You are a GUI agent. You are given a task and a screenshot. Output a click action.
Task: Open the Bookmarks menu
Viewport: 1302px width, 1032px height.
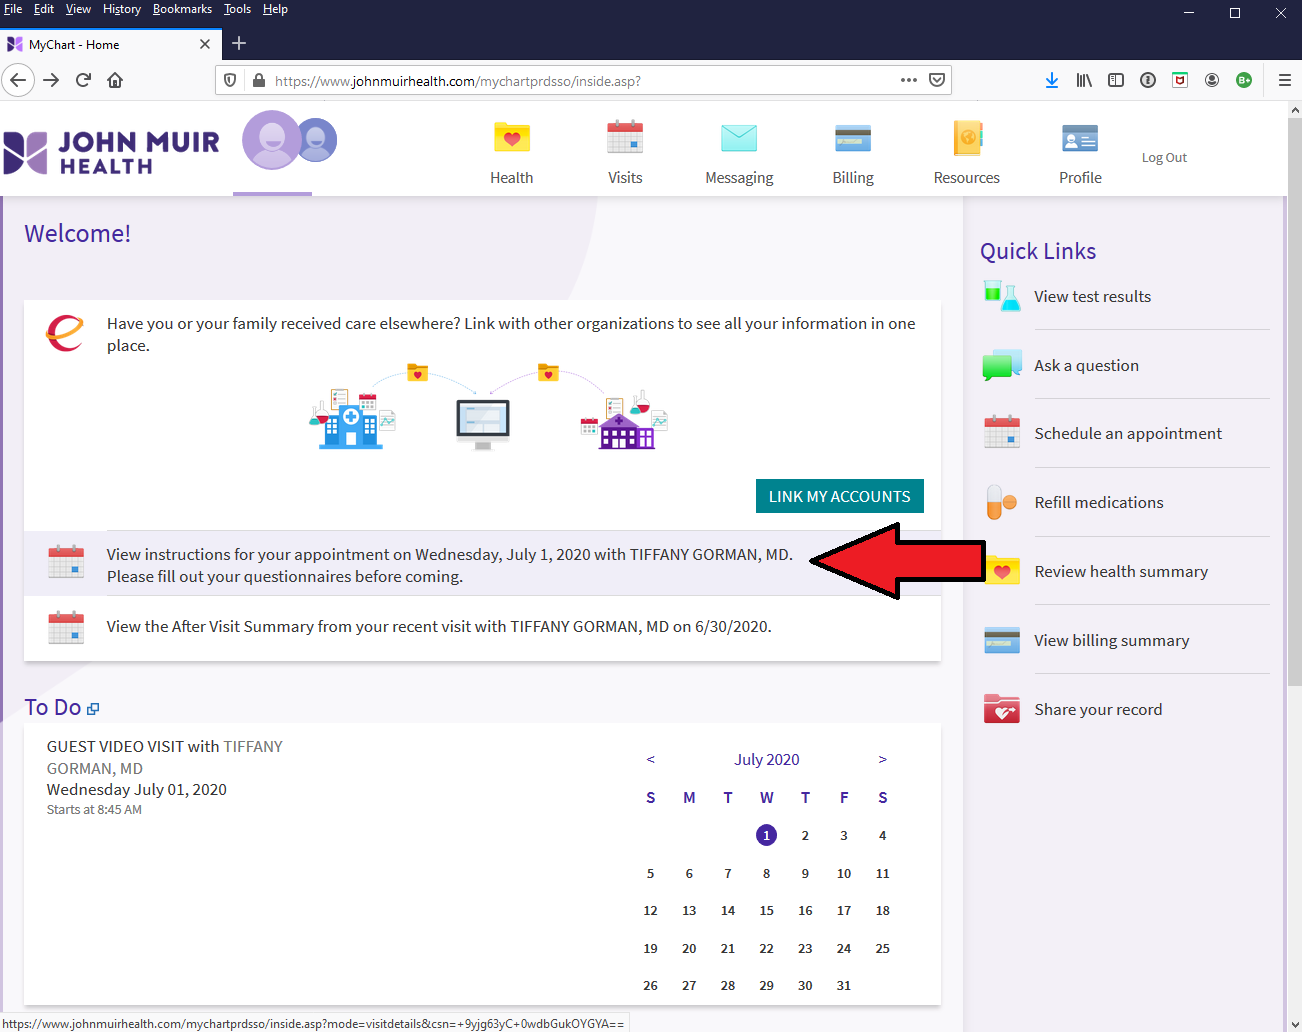coord(182,9)
